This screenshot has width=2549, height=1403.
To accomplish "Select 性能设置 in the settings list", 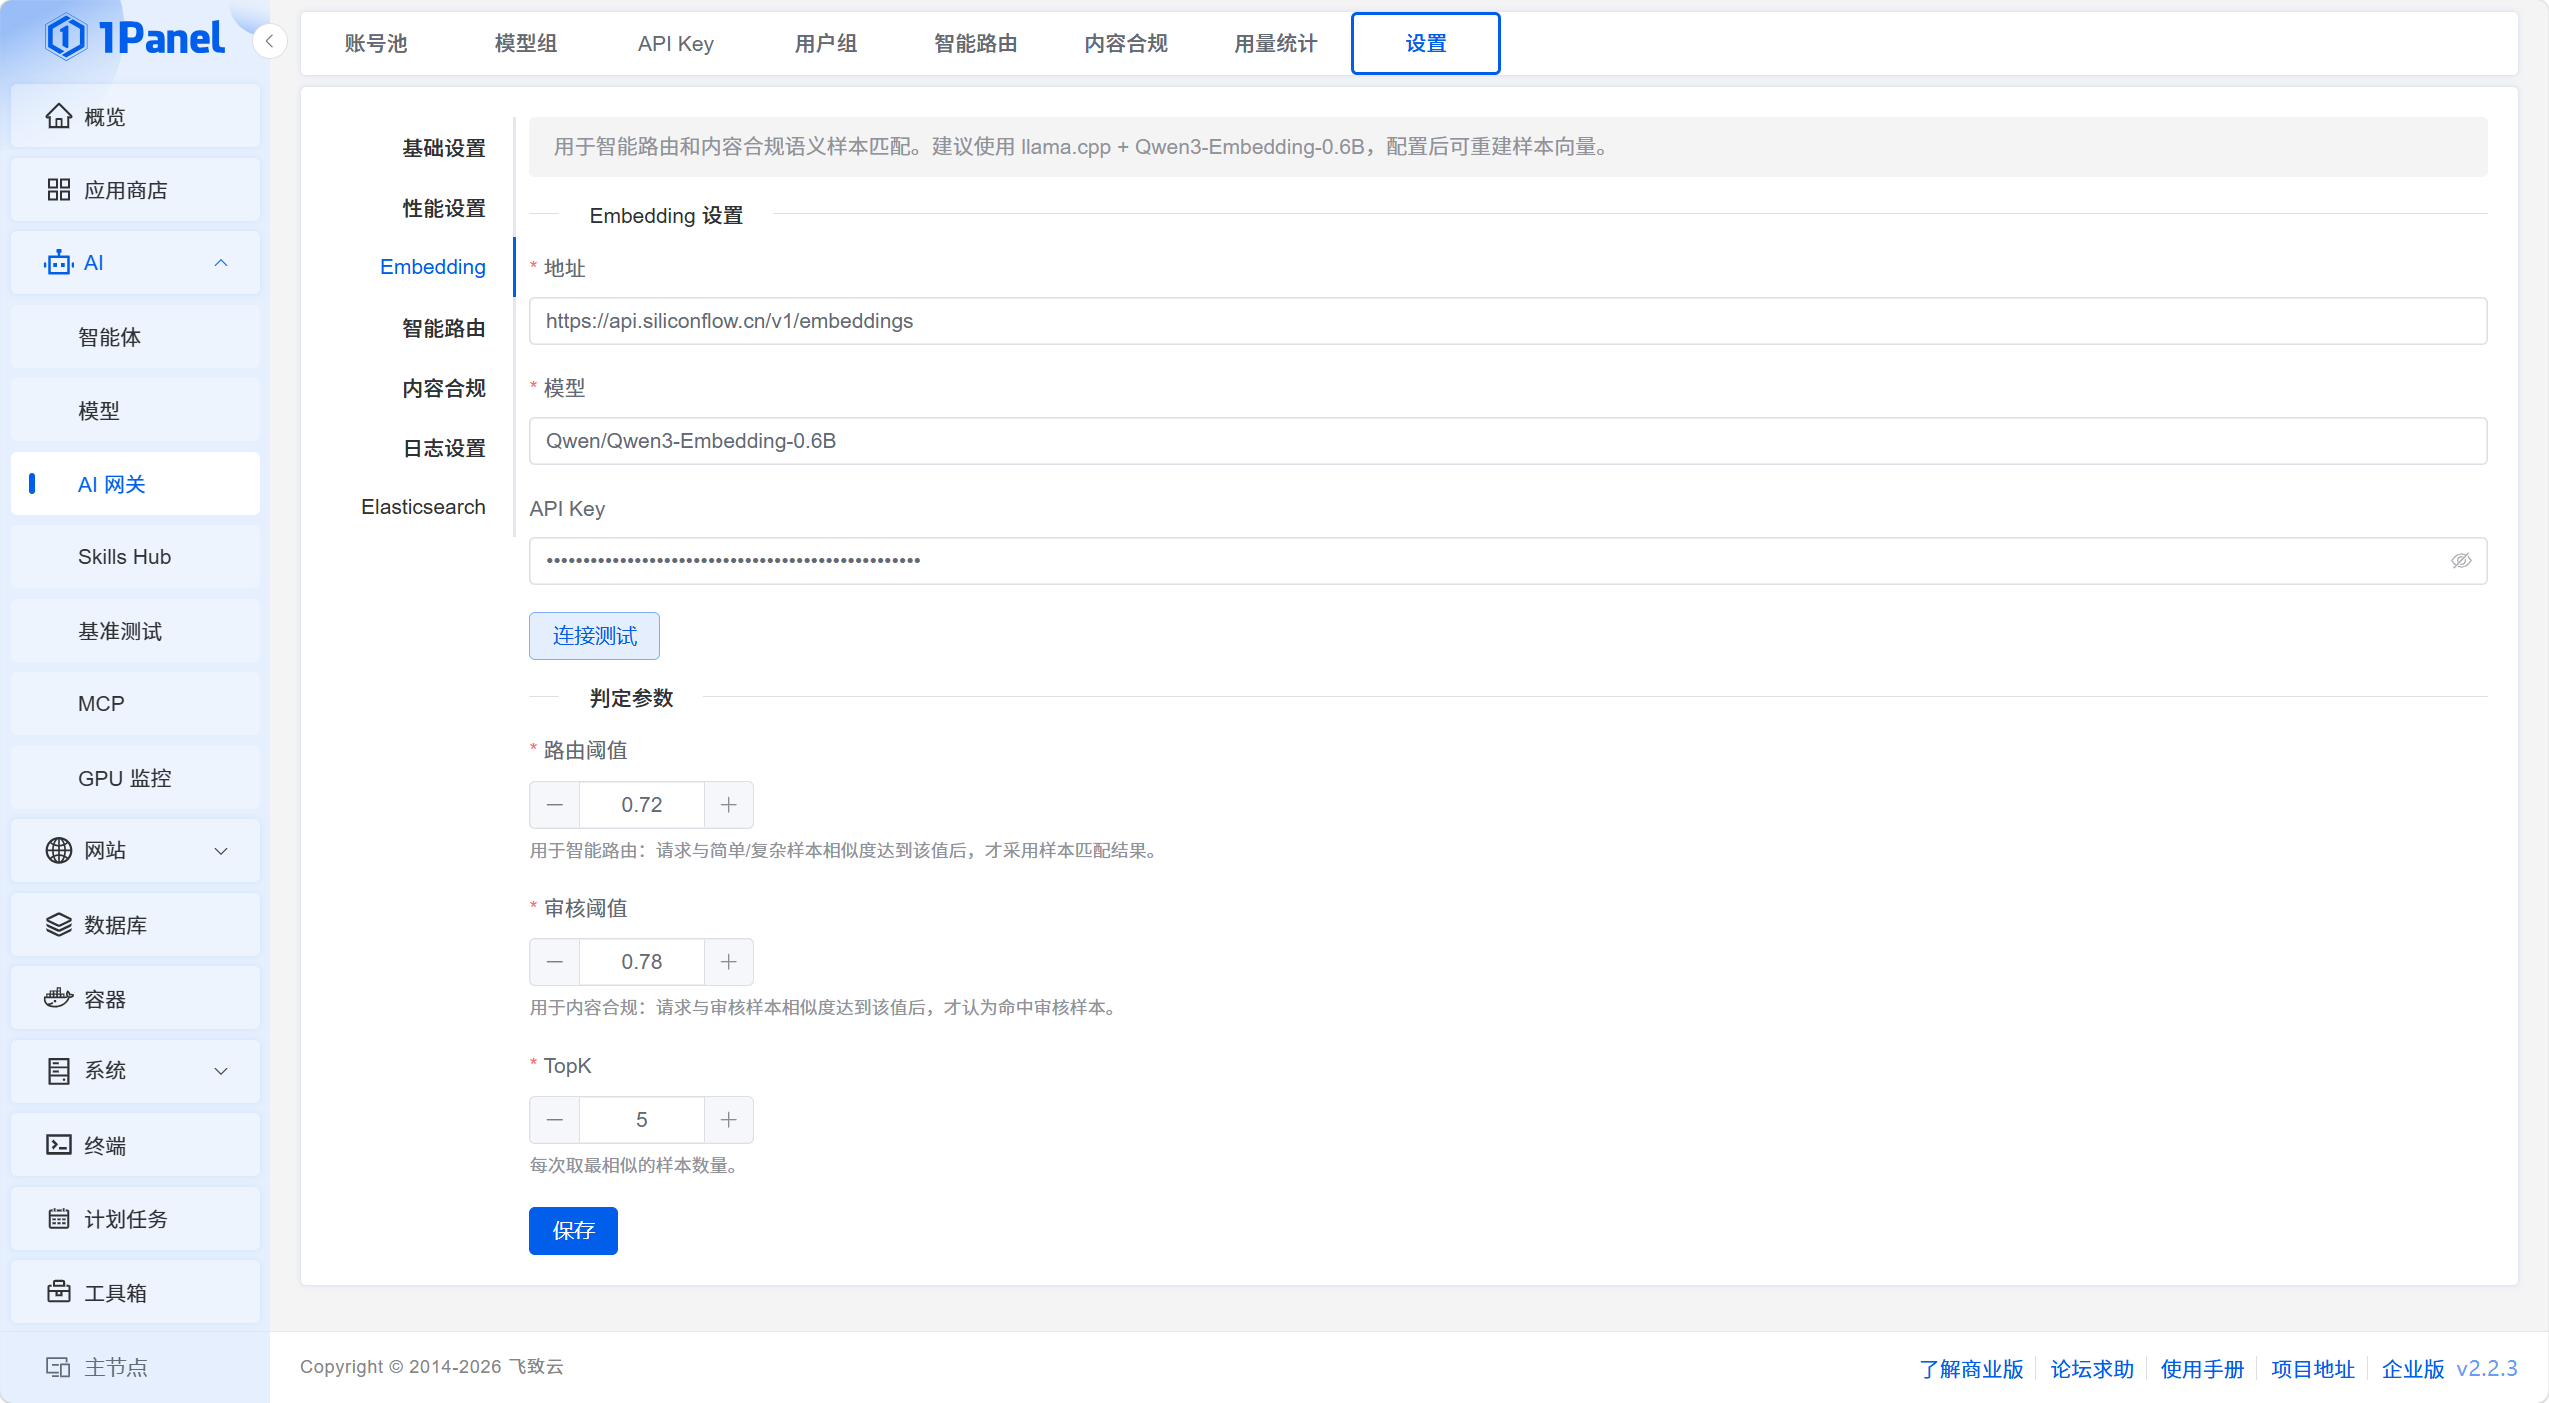I will (x=444, y=208).
